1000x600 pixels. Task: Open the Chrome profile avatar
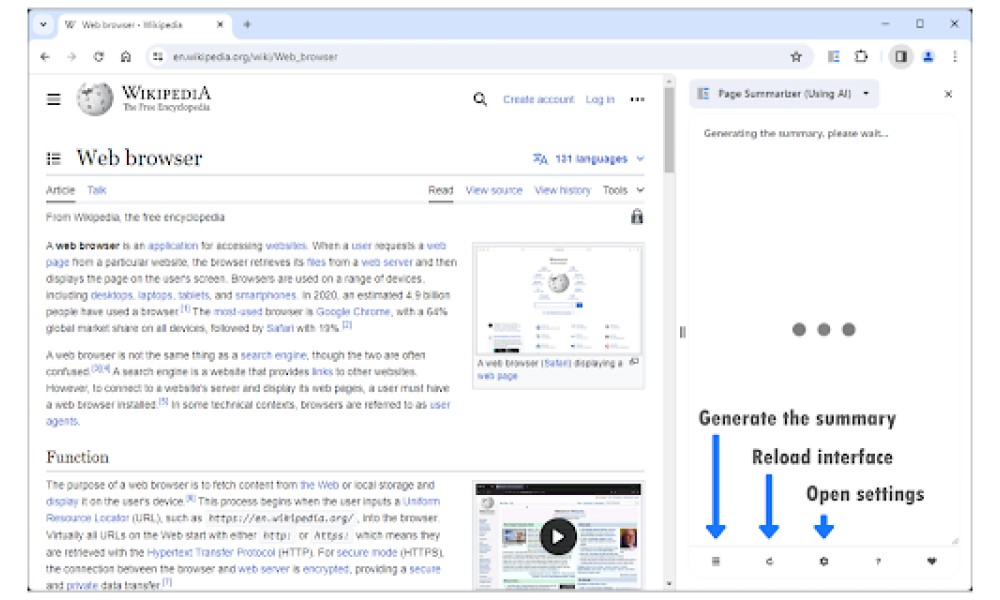[x=928, y=57]
